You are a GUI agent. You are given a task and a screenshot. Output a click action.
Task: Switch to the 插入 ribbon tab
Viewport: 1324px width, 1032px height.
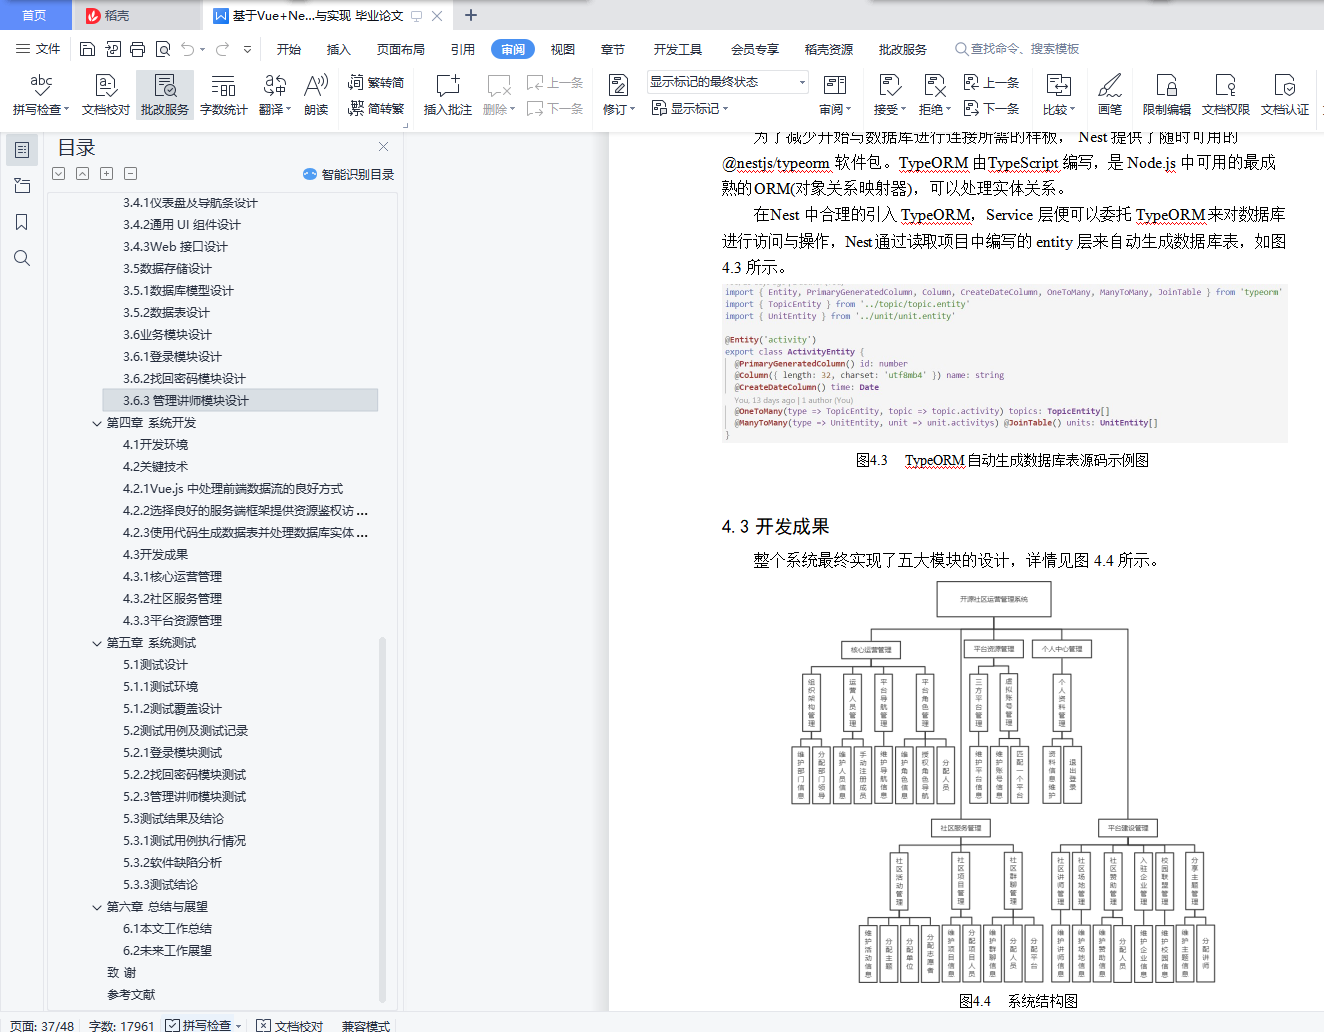[339, 49]
